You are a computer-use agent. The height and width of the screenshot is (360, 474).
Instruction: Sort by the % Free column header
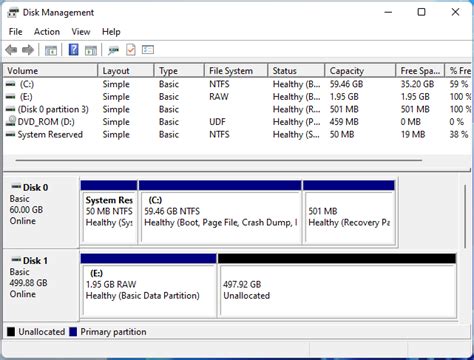(459, 71)
